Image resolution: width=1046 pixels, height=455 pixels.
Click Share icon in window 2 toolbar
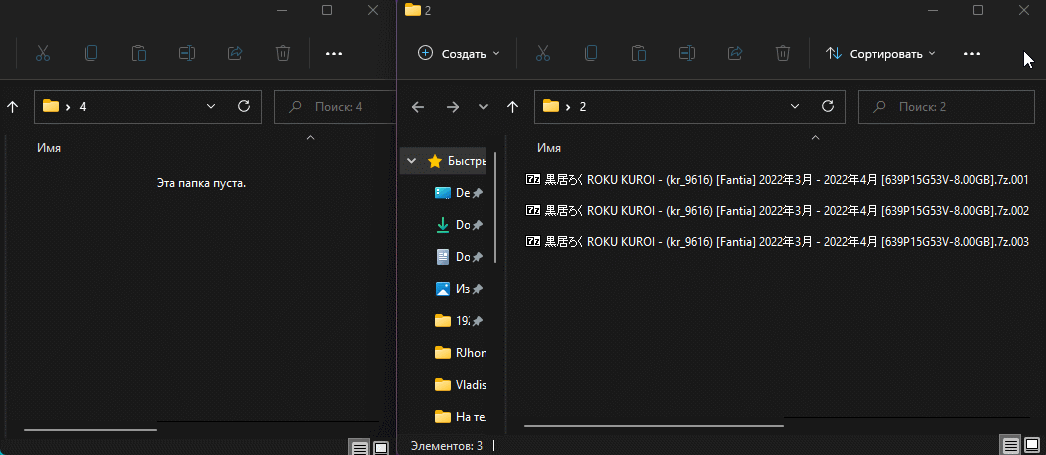click(735, 53)
